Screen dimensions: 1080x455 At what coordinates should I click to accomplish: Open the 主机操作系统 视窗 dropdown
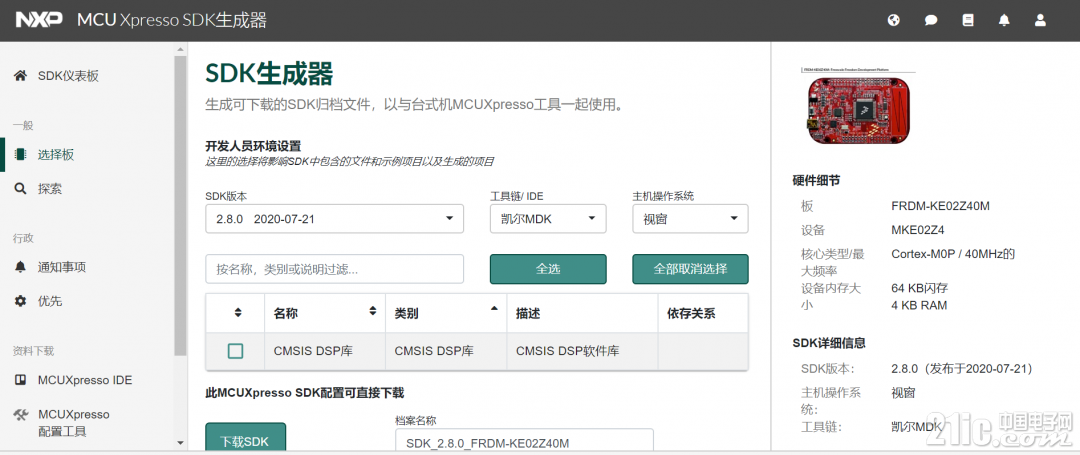click(x=690, y=219)
